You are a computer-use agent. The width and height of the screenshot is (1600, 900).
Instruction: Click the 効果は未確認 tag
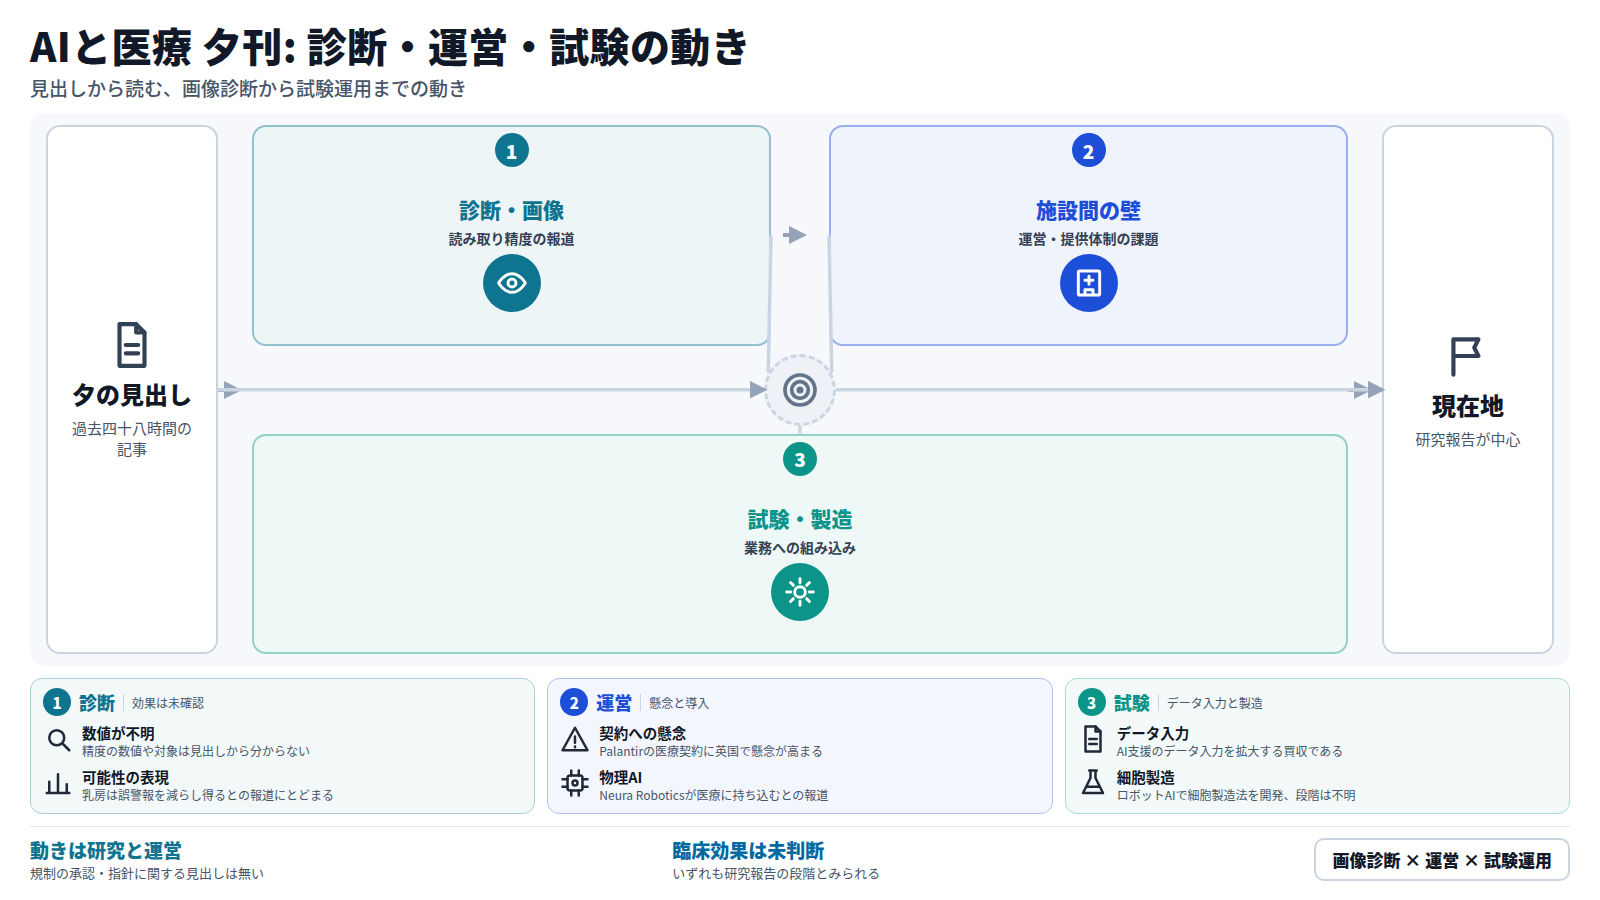click(x=168, y=703)
